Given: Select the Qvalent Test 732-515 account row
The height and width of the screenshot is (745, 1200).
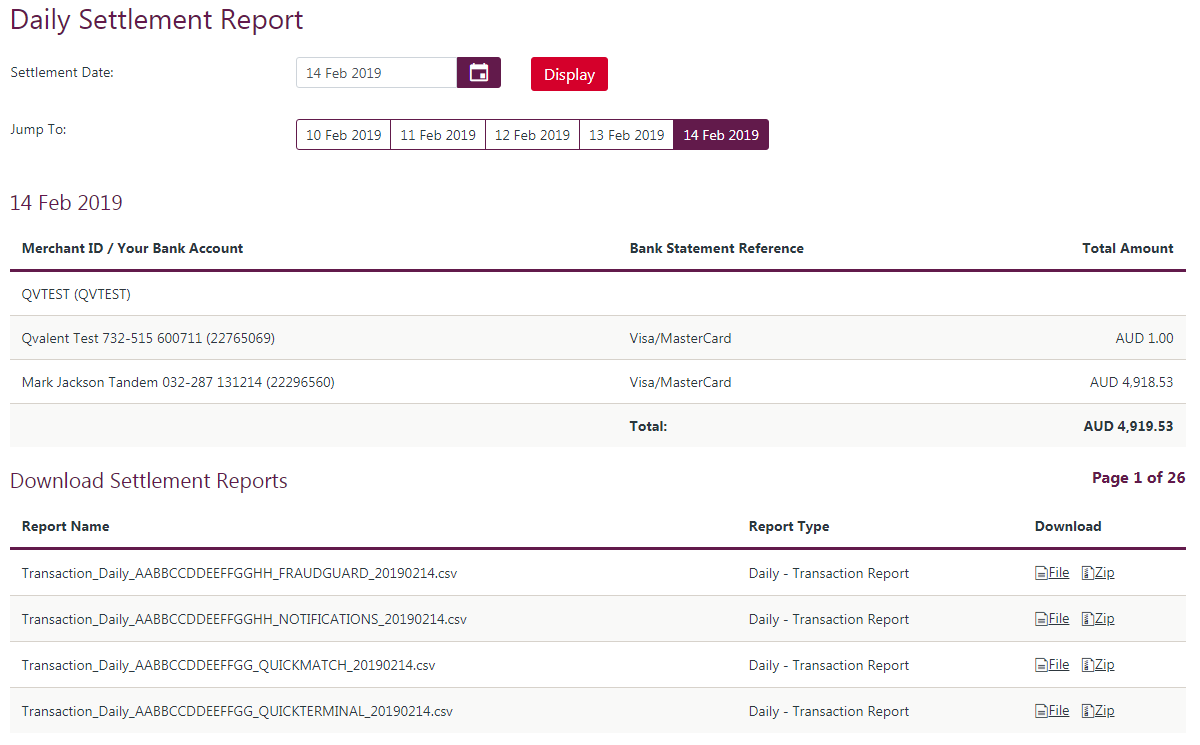Looking at the screenshot, I should click(x=148, y=338).
